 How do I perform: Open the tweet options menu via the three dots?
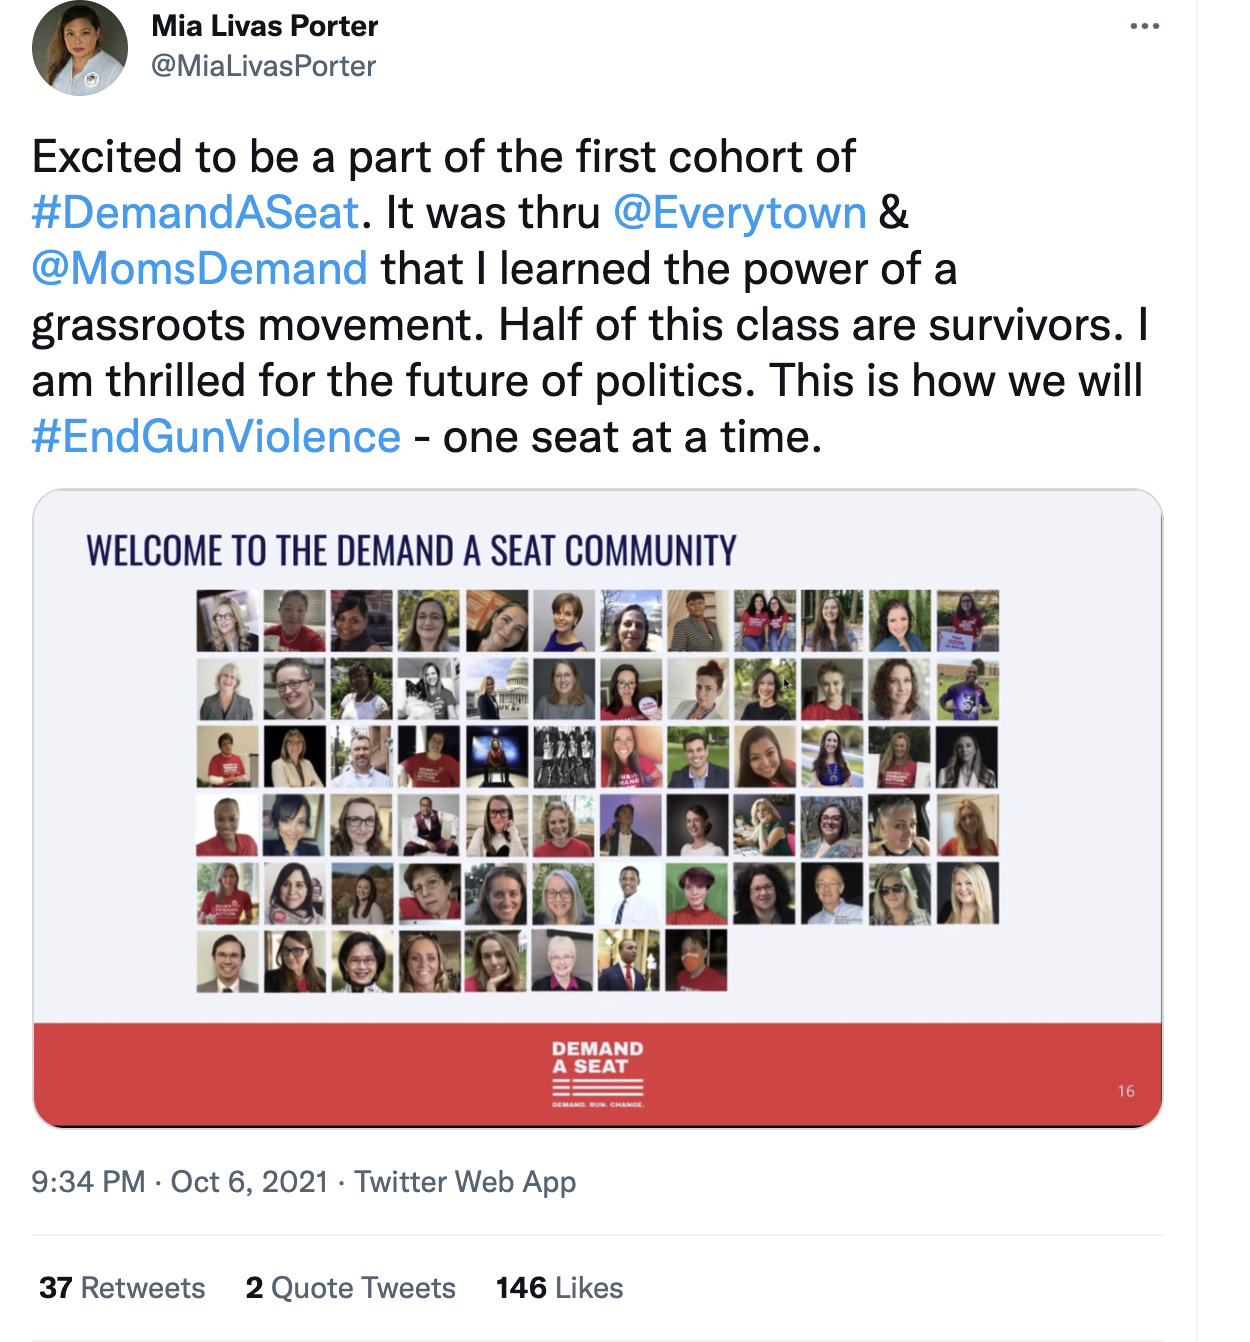click(x=1146, y=26)
